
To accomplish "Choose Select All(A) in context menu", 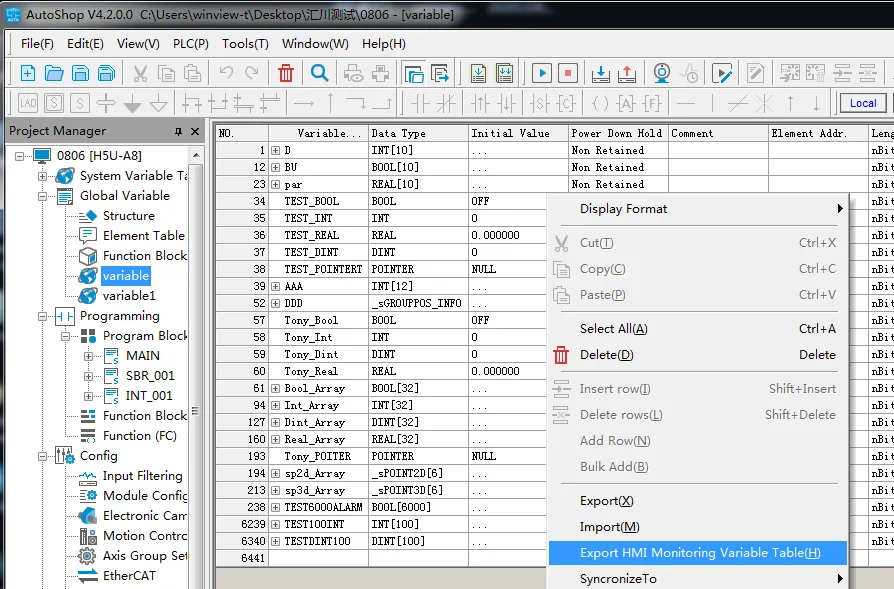I will tap(698, 328).
